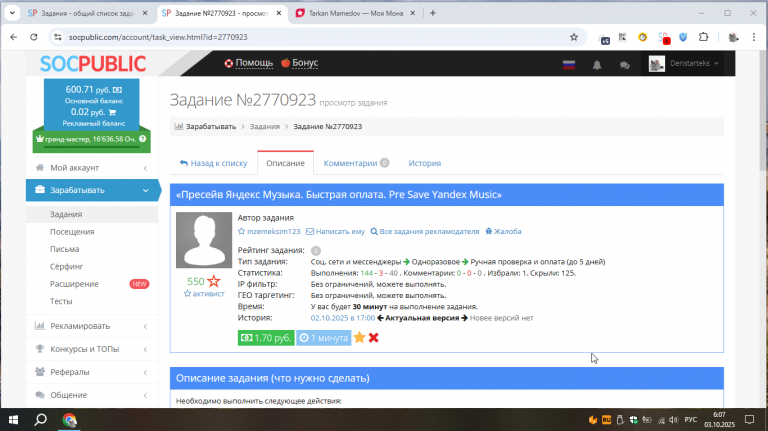Collapse the Зарабатывать section
Viewport: 768px width, 431px height.
(92, 190)
